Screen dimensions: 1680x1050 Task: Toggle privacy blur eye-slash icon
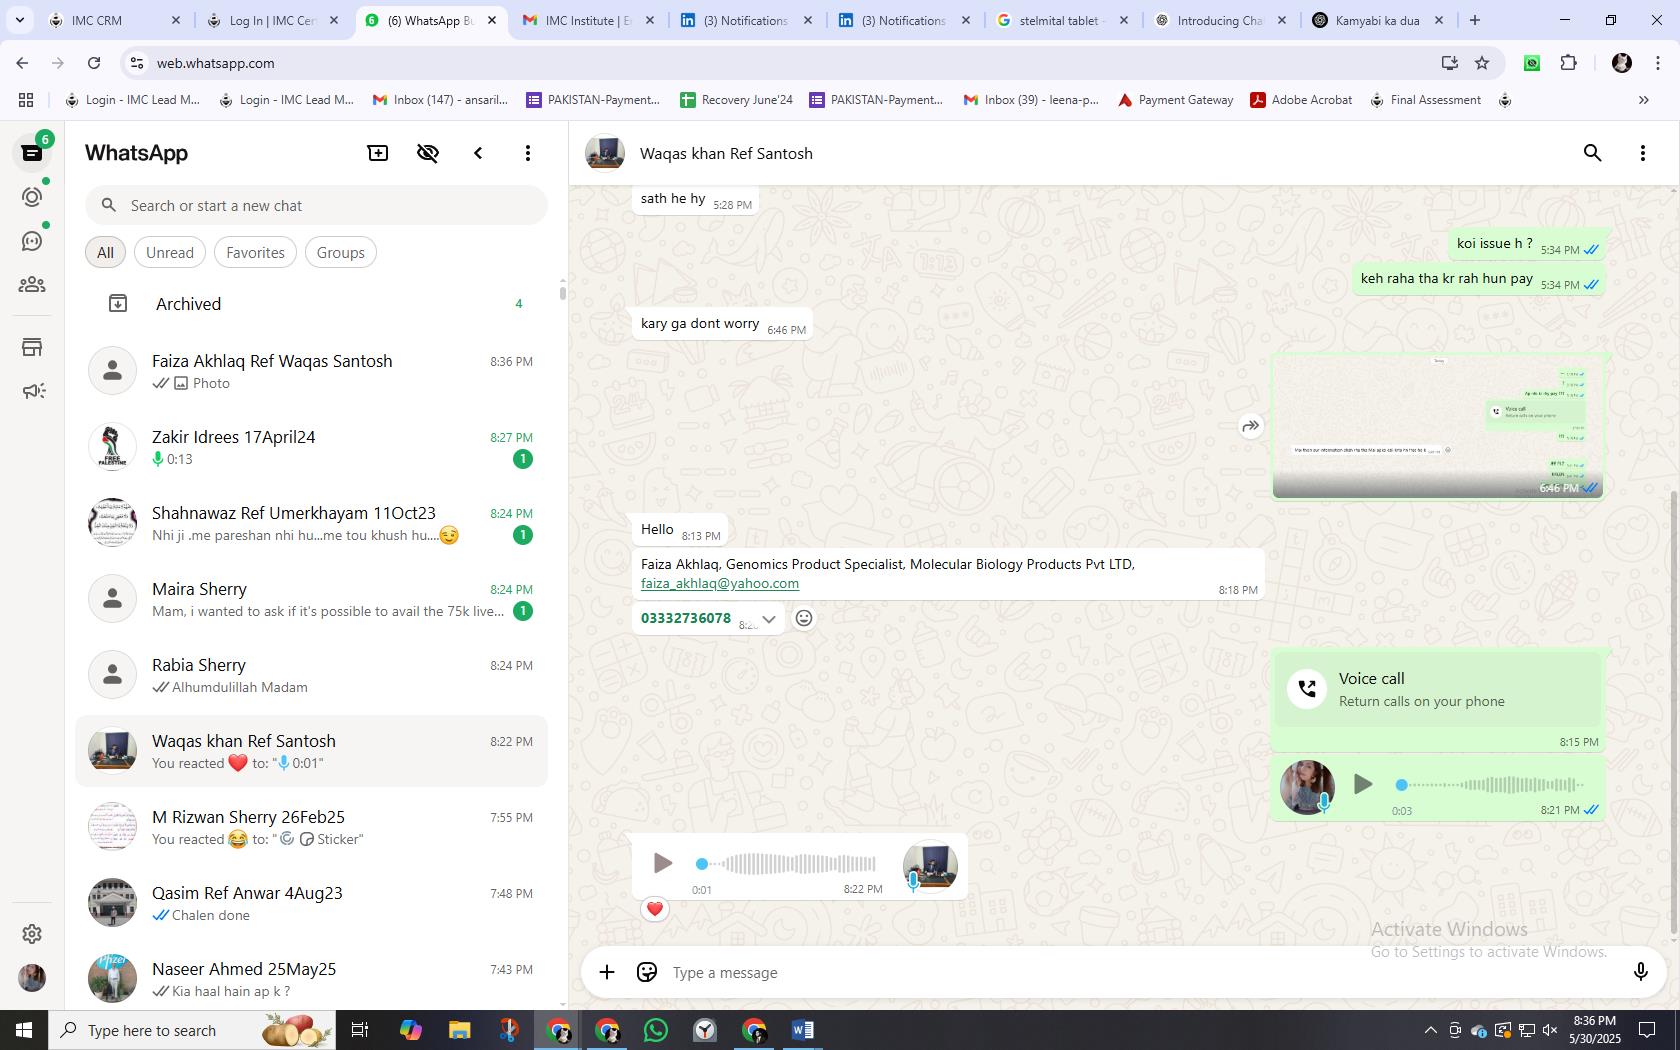tap(428, 153)
